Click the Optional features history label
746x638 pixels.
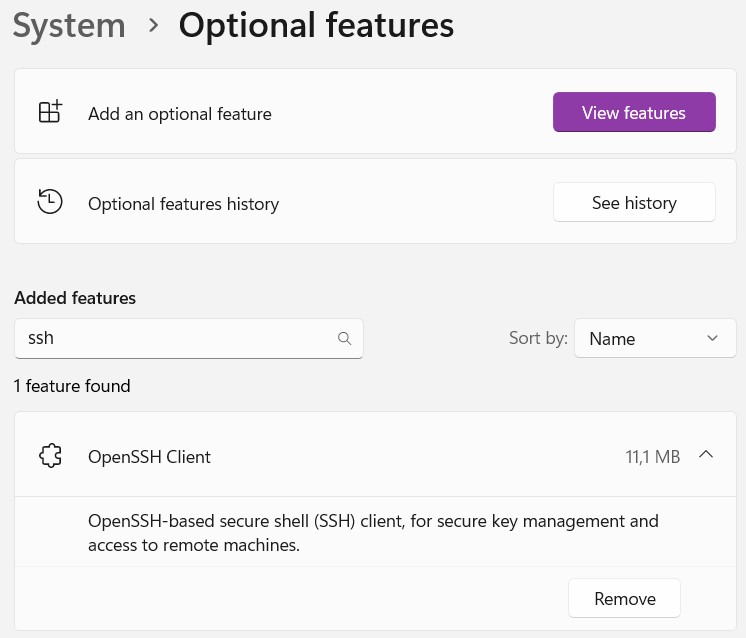pyautogui.click(x=183, y=204)
